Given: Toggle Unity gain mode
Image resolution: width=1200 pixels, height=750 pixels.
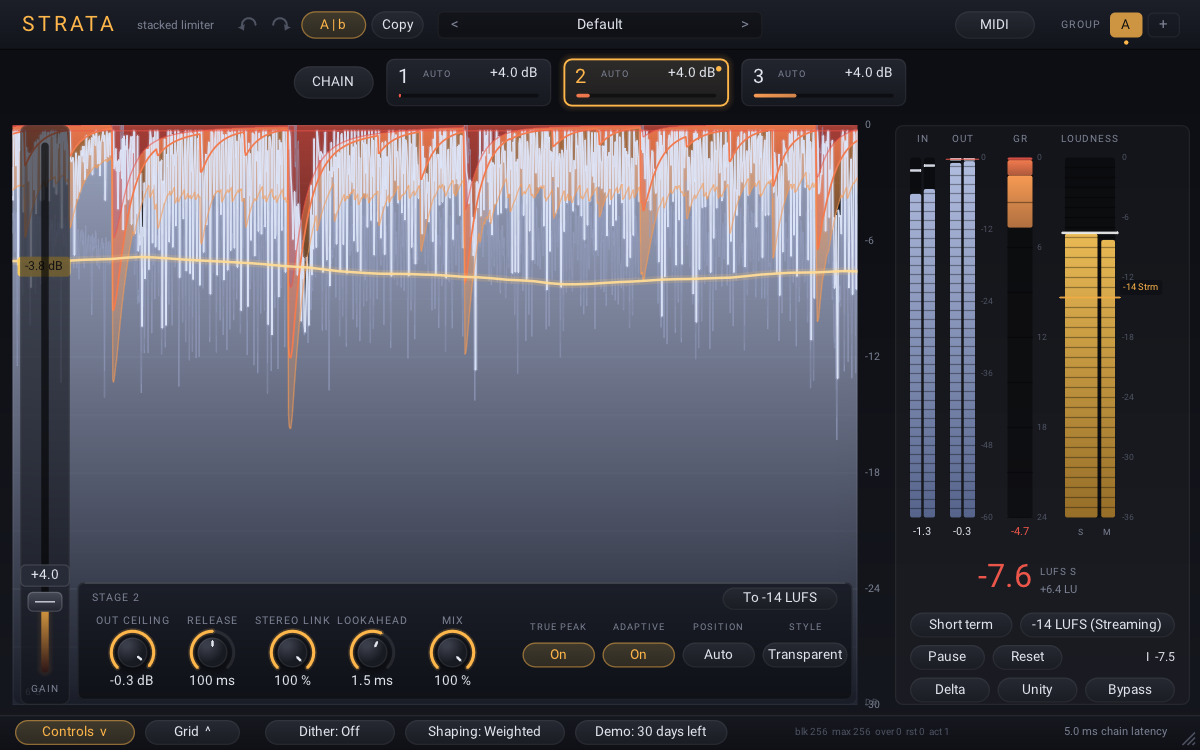Looking at the screenshot, I should coord(1037,689).
